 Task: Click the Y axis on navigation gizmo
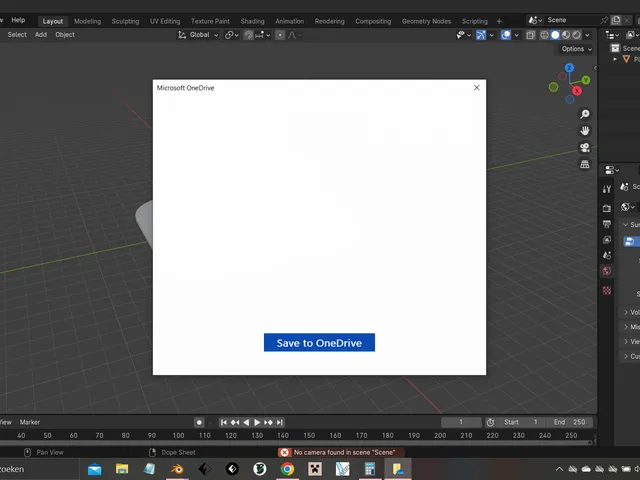(x=586, y=80)
